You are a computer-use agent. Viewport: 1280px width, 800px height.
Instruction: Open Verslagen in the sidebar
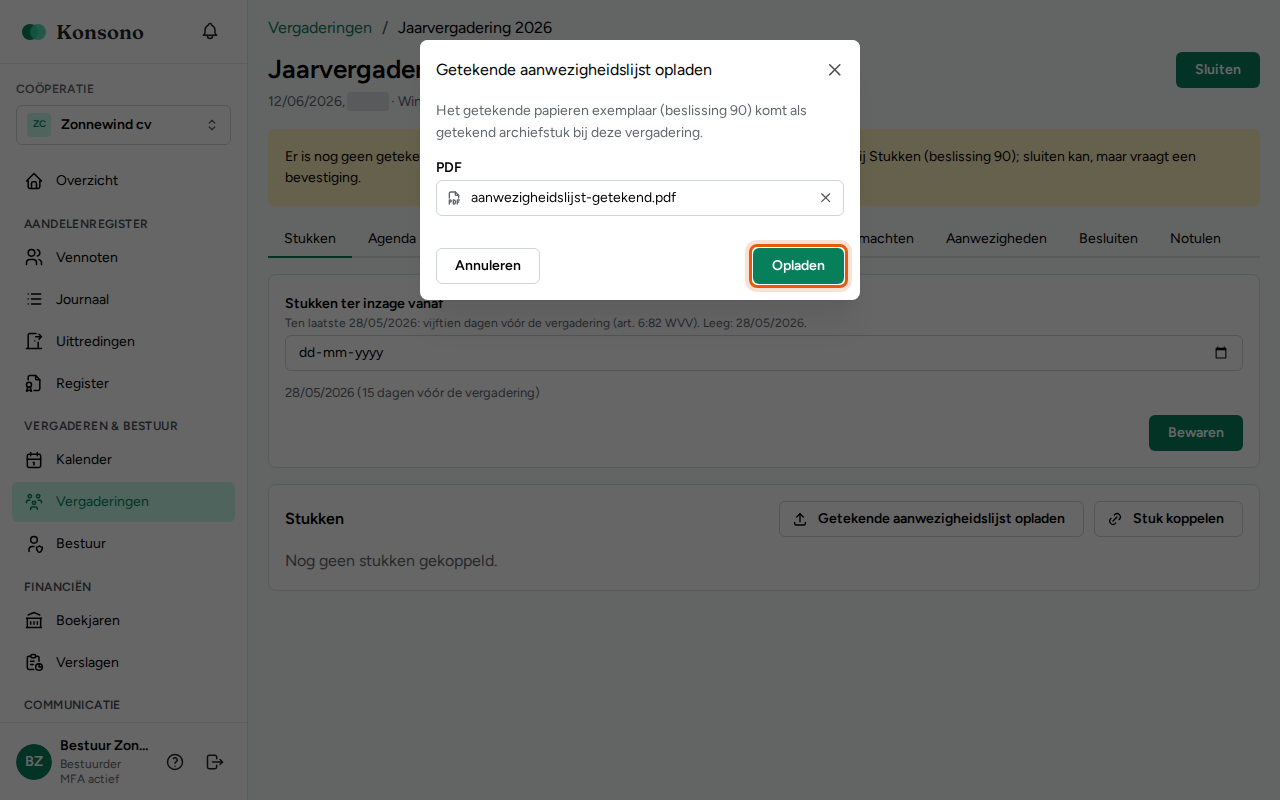pyautogui.click(x=123, y=663)
